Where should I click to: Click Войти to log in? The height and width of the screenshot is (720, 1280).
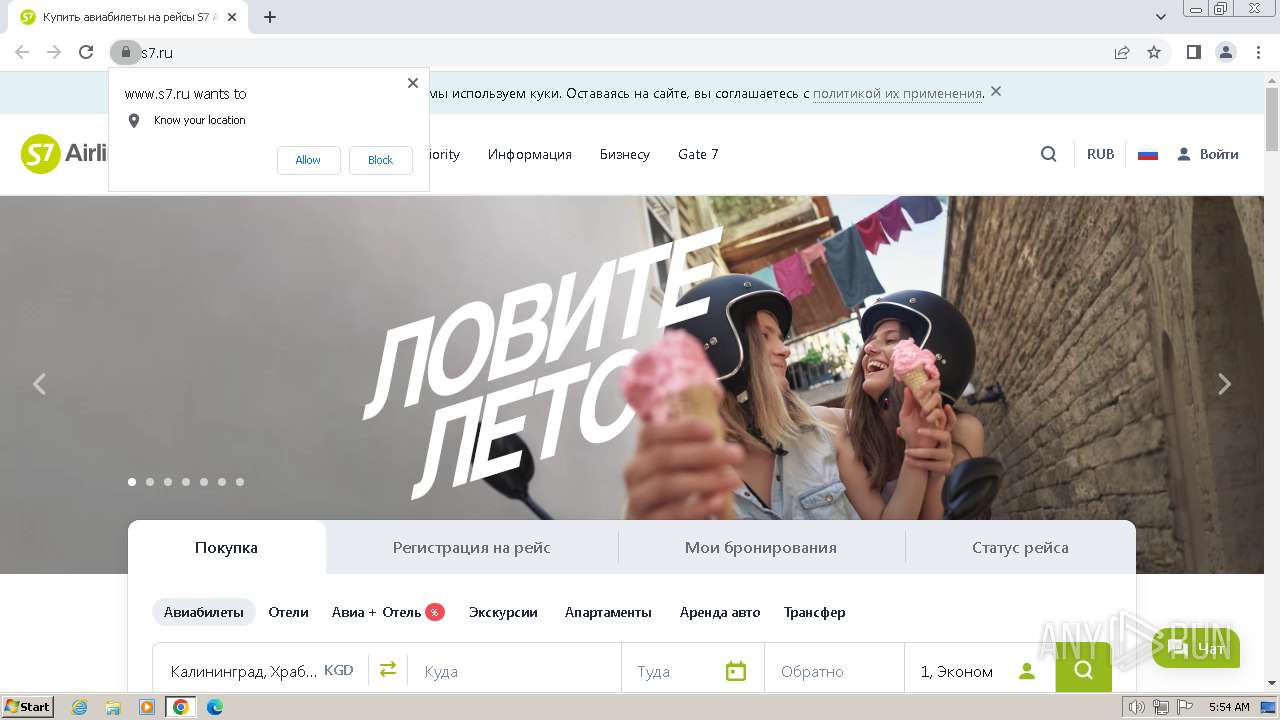pyautogui.click(x=1208, y=154)
